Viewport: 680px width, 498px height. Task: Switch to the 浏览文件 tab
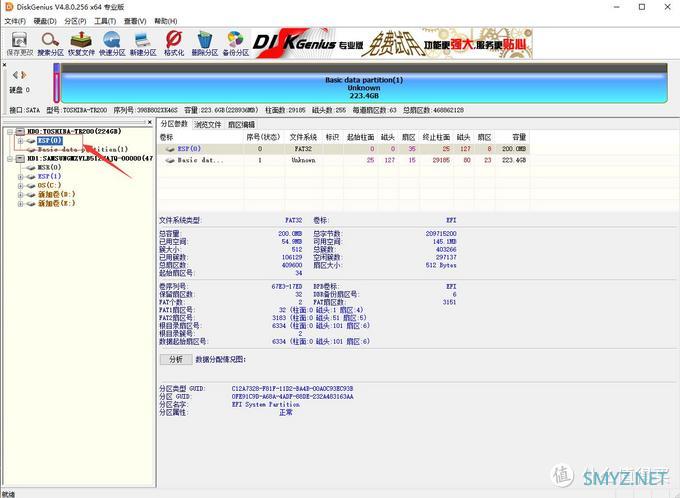click(x=208, y=124)
